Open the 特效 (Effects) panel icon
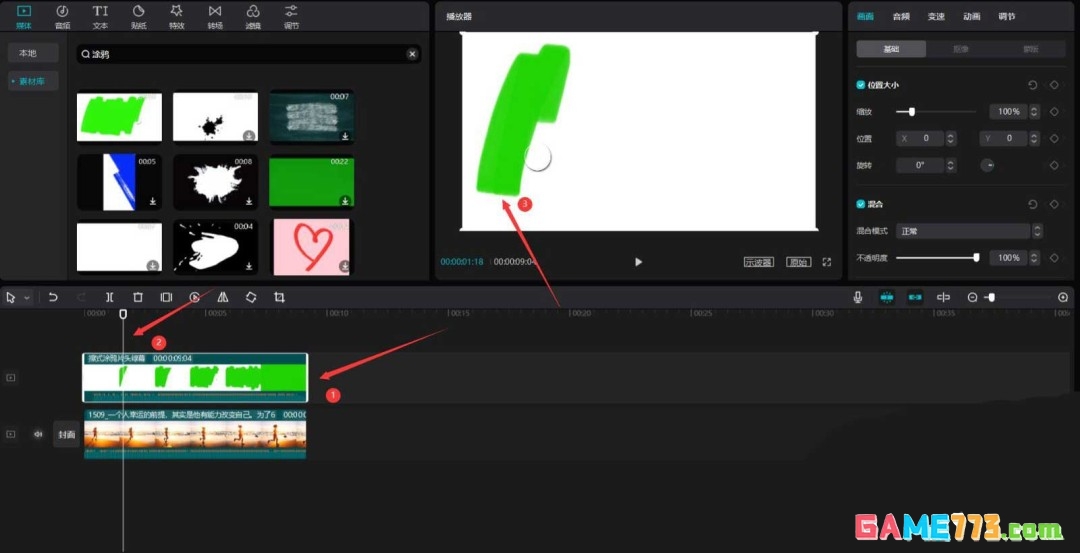 (x=176, y=15)
